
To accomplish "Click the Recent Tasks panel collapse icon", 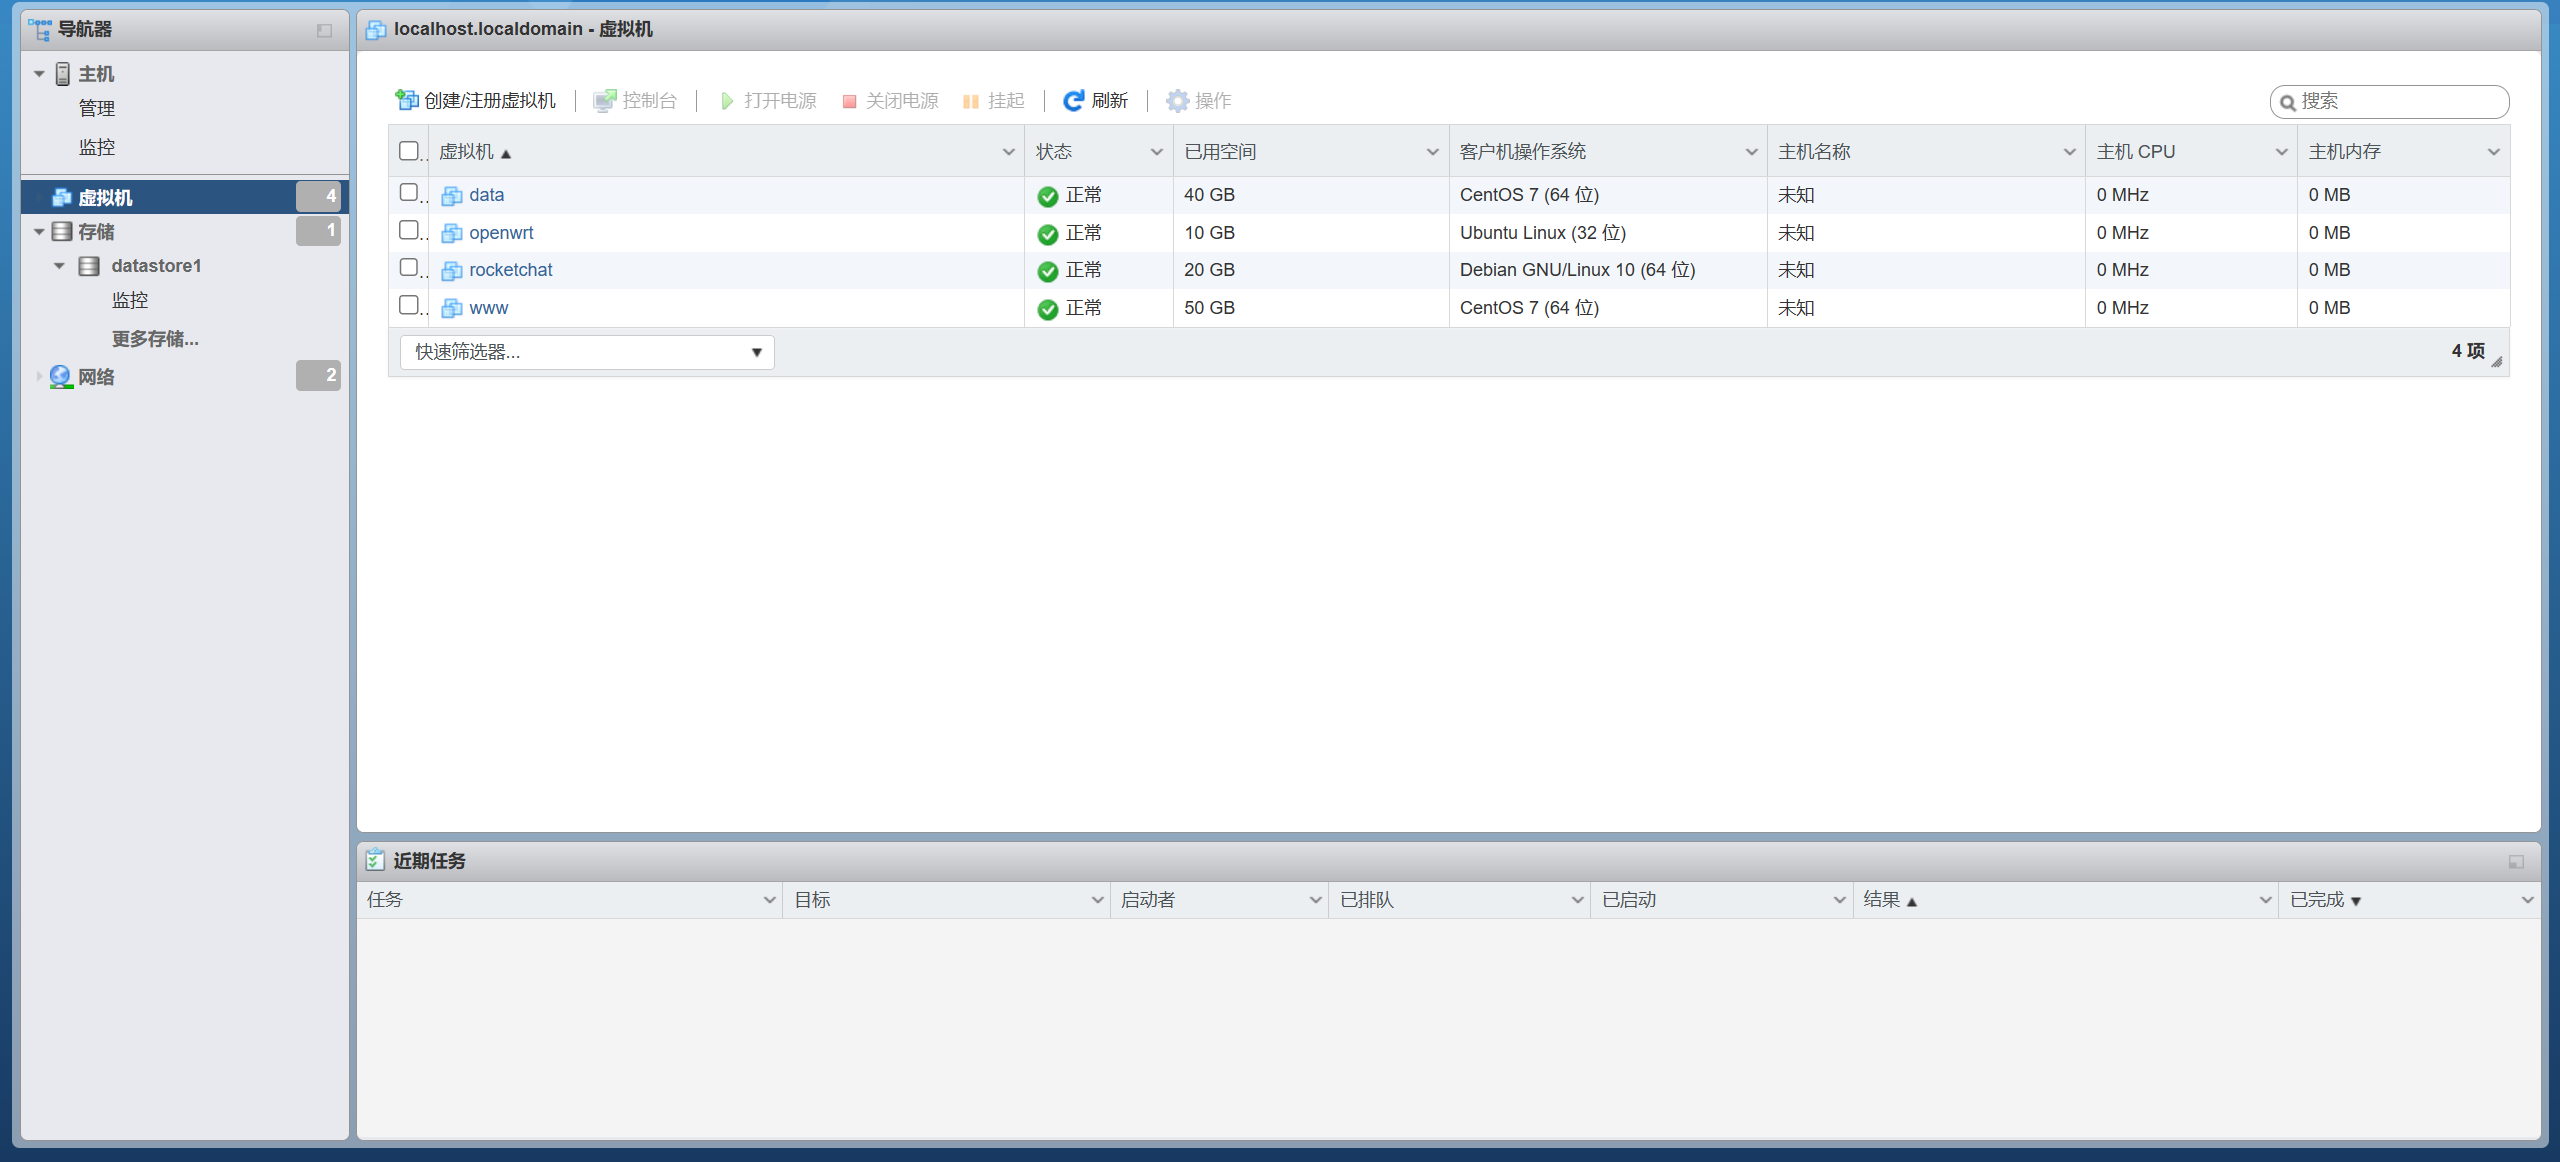I will [x=2516, y=861].
